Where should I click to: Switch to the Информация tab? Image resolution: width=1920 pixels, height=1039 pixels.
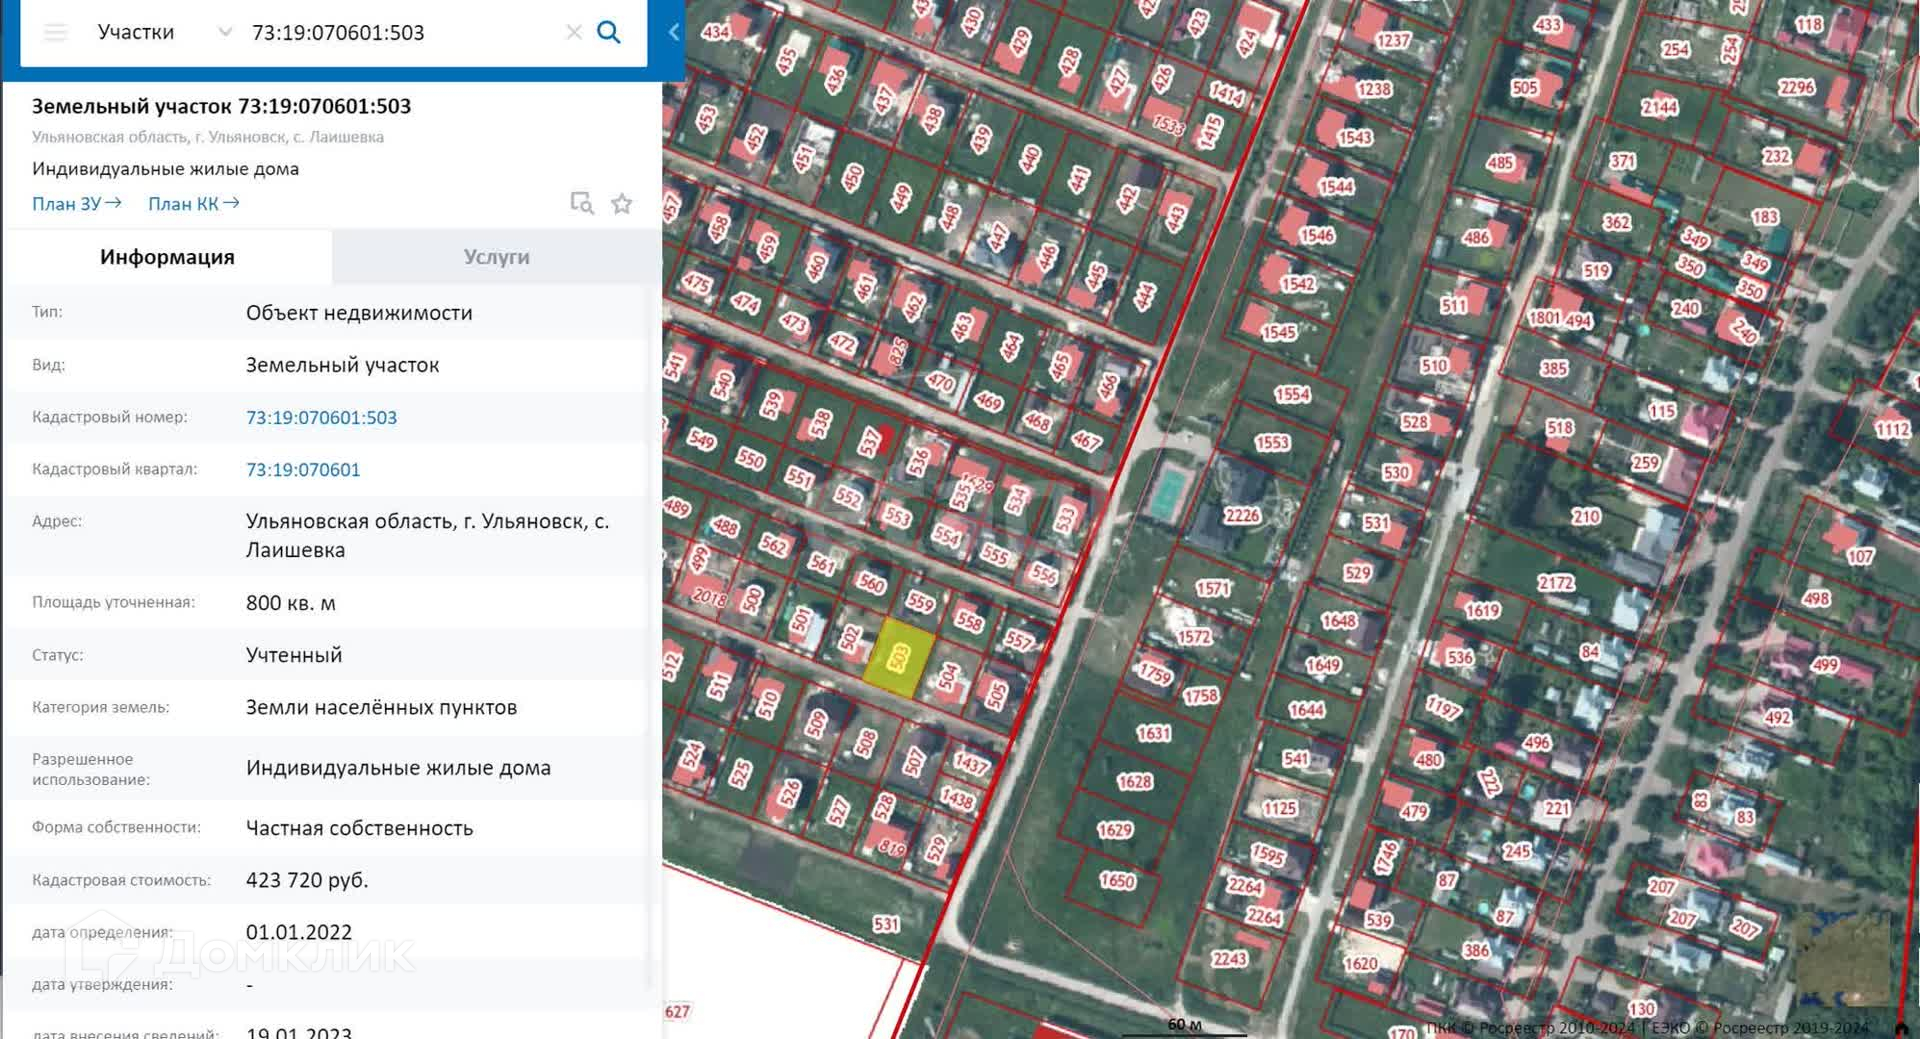pos(167,257)
